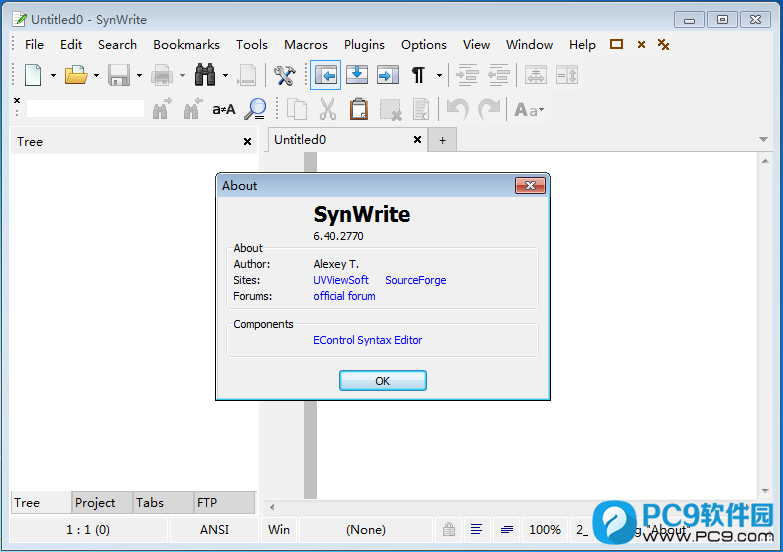The height and width of the screenshot is (552, 783).
Task: Toggle non-printable characters pilcrow icon
Action: click(418, 75)
